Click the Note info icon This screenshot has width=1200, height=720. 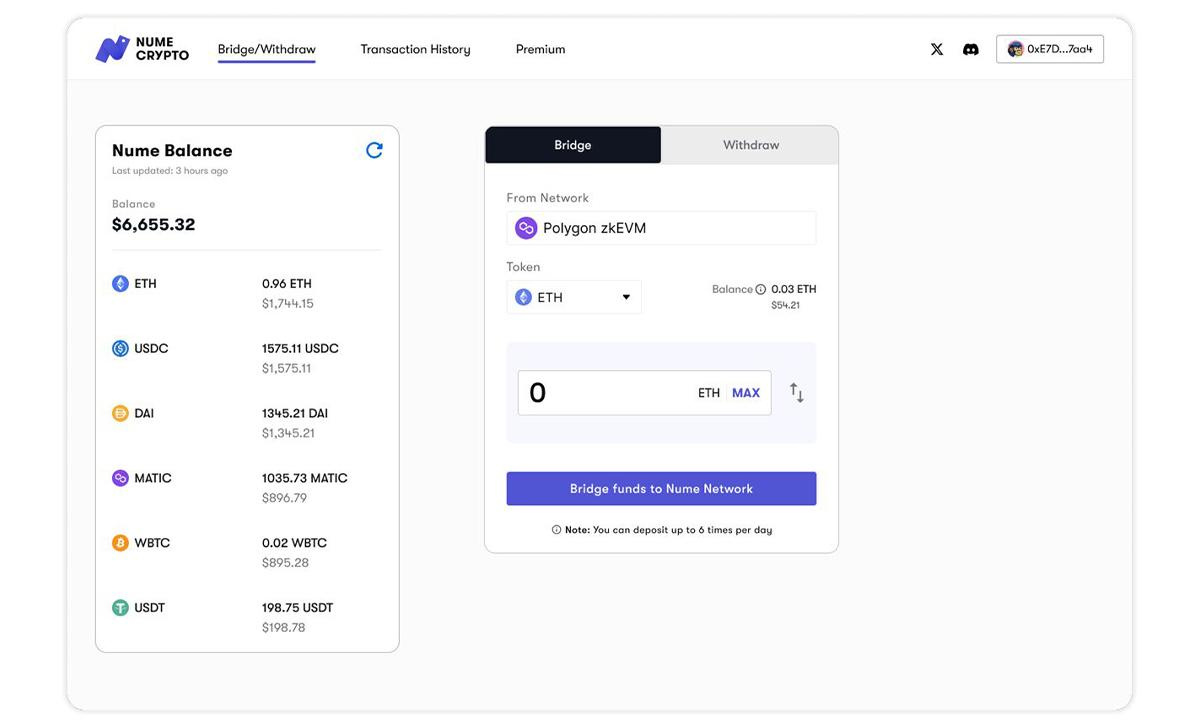(556, 530)
